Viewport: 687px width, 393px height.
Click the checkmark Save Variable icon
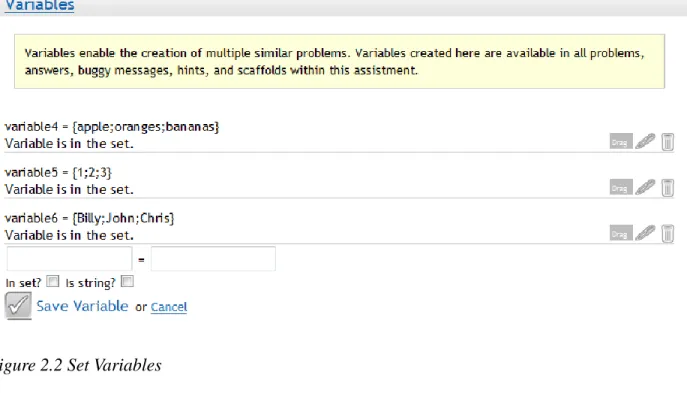(18, 305)
